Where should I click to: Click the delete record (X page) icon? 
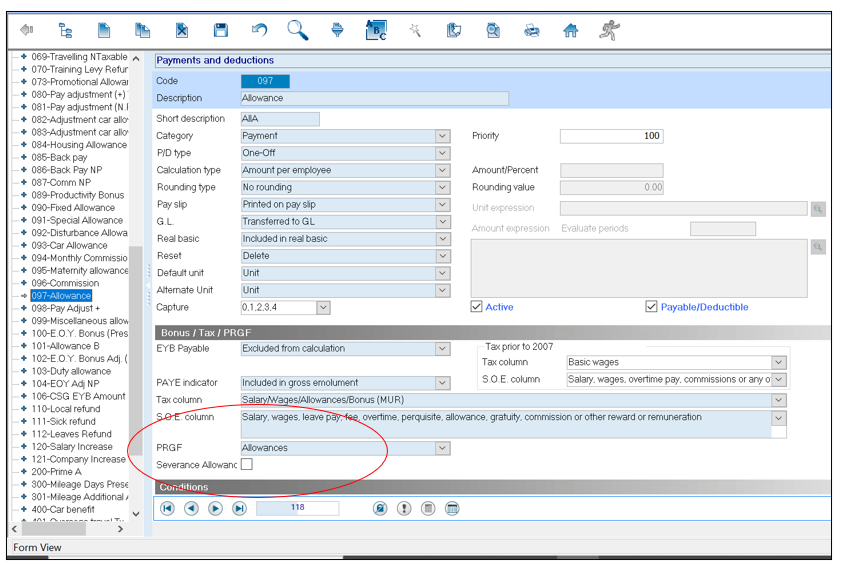click(x=182, y=31)
